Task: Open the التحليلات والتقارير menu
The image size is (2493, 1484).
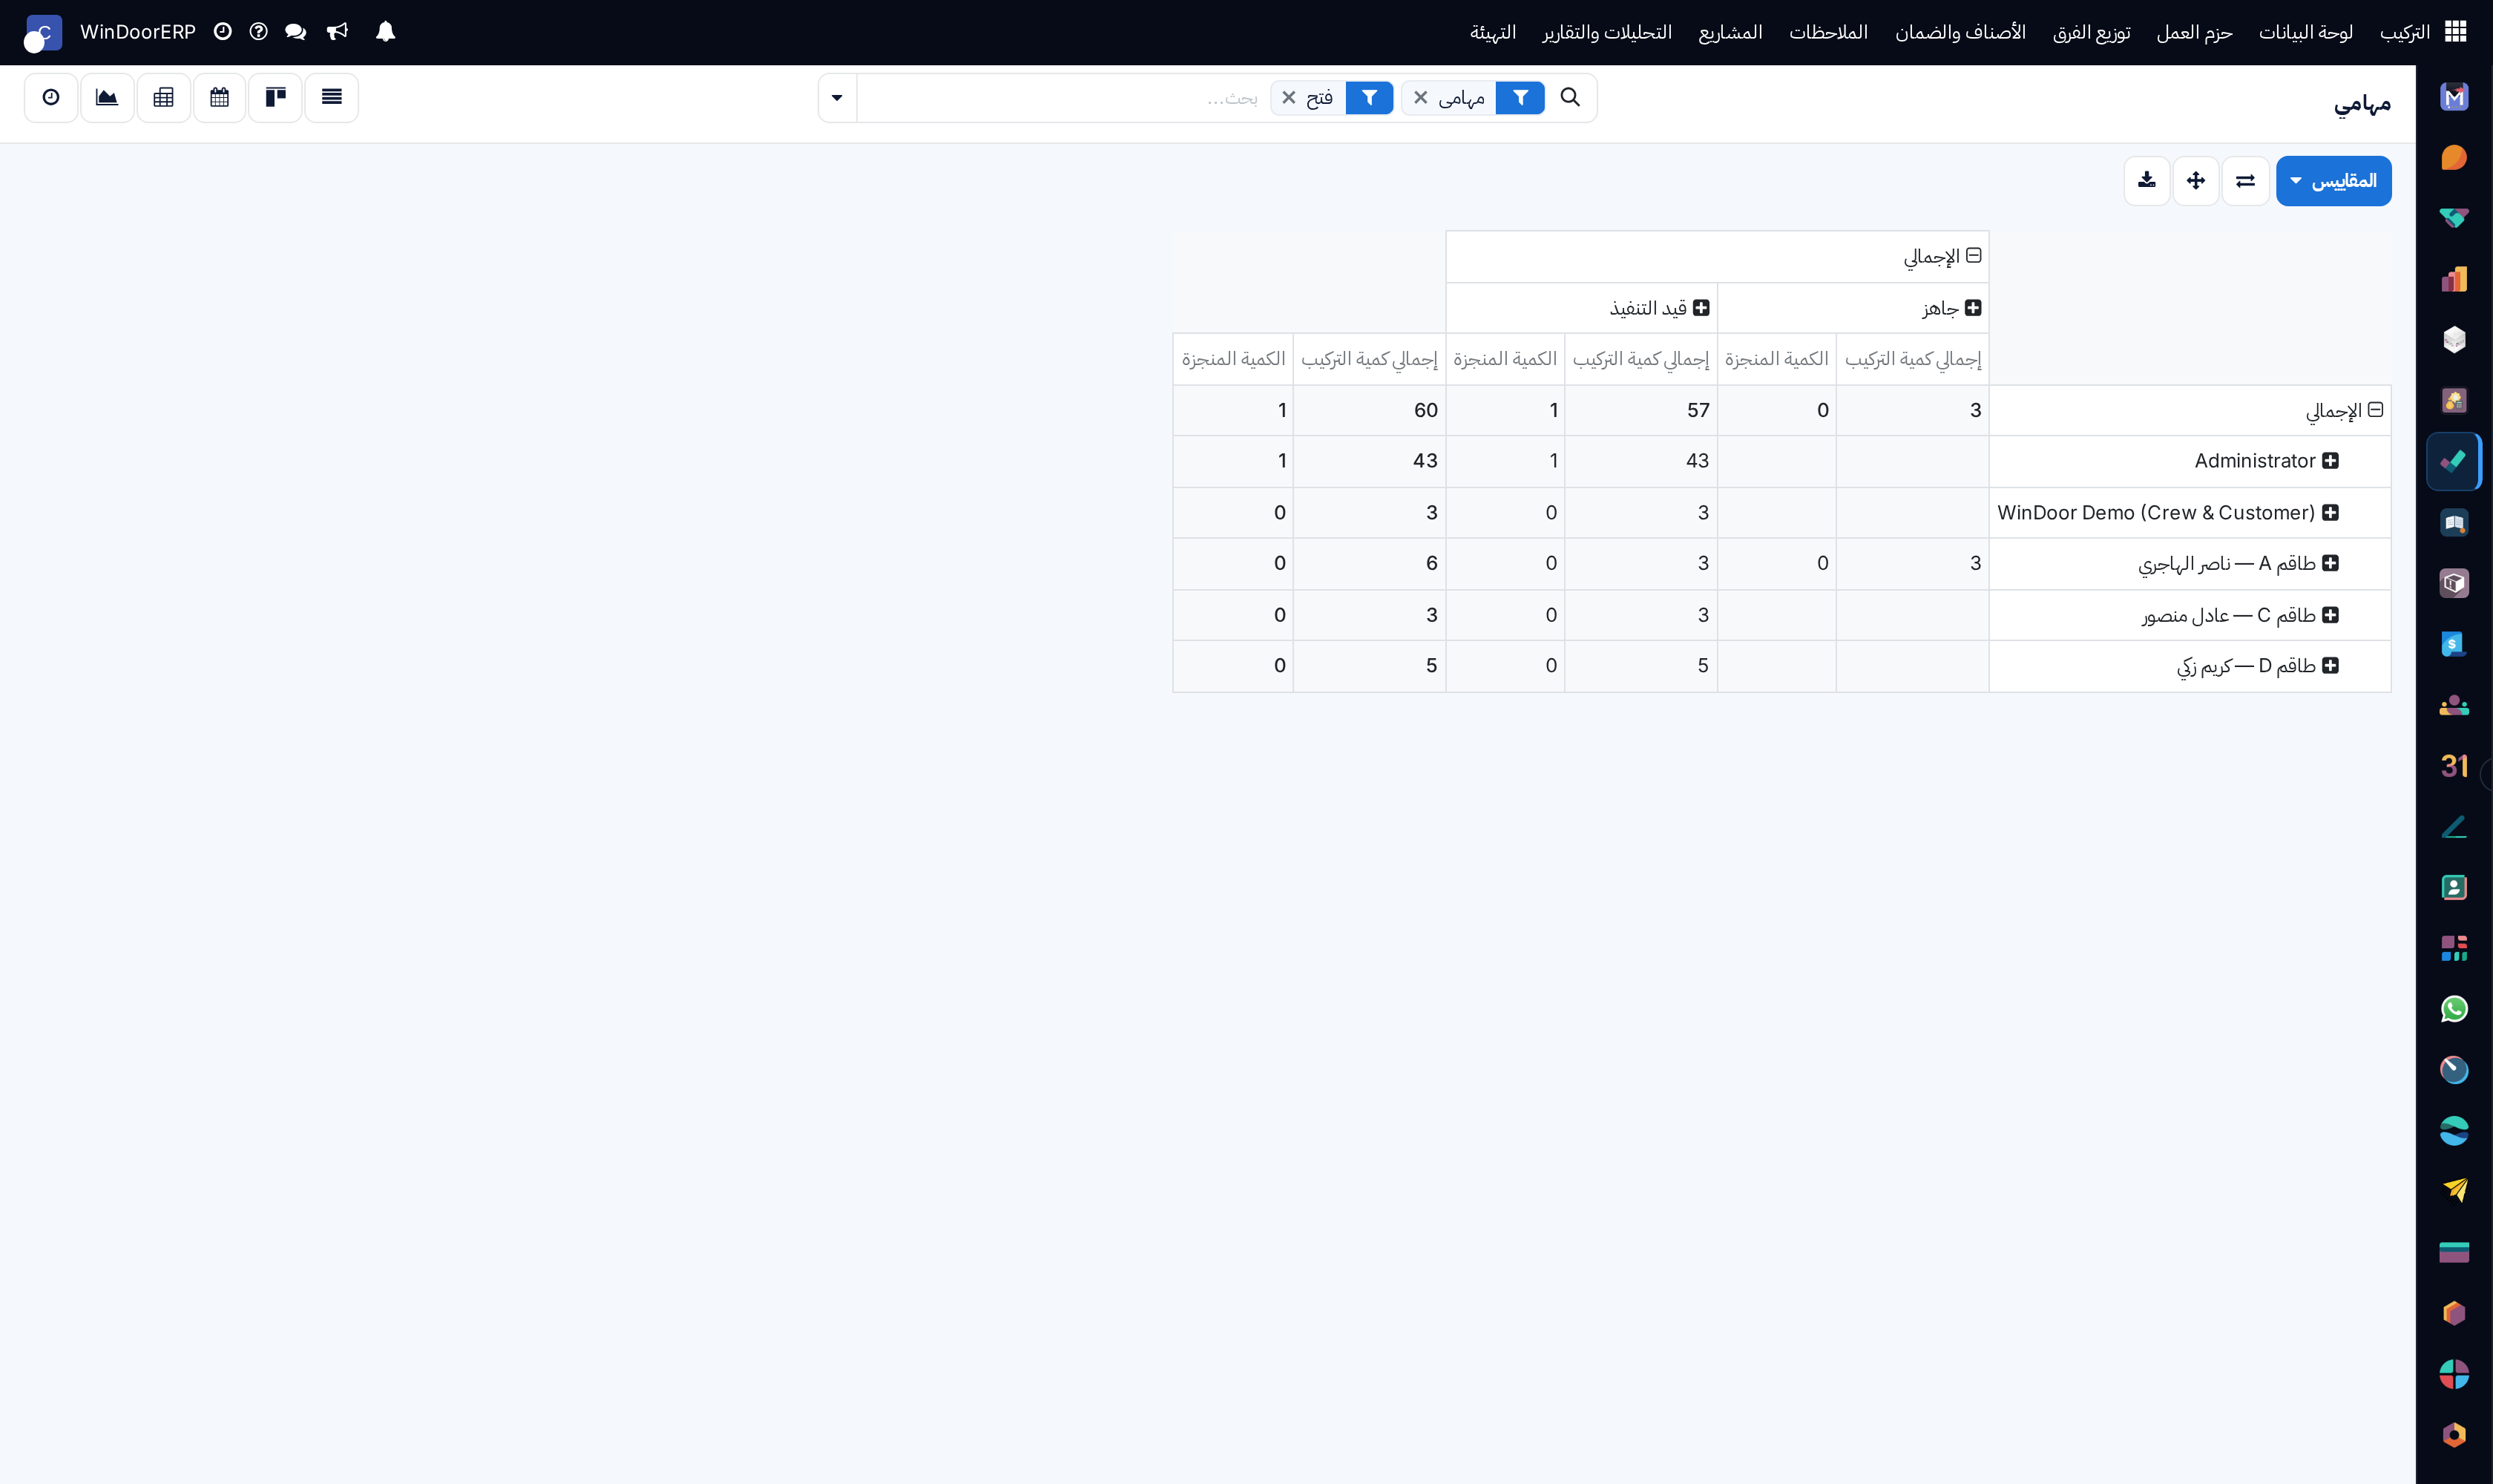Action: (x=1607, y=32)
